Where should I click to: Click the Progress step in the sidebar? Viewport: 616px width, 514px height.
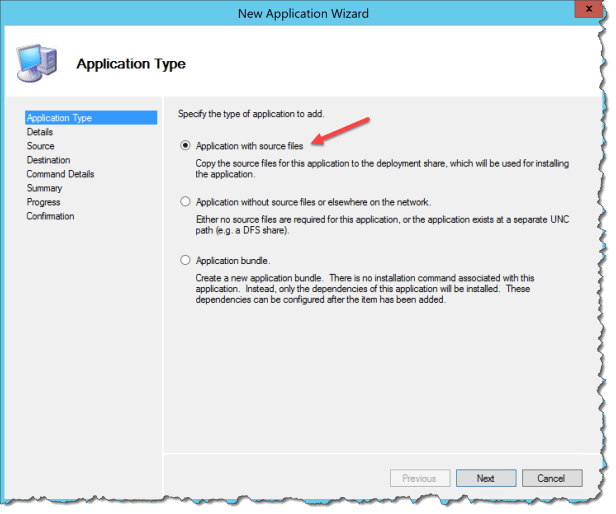coord(44,202)
